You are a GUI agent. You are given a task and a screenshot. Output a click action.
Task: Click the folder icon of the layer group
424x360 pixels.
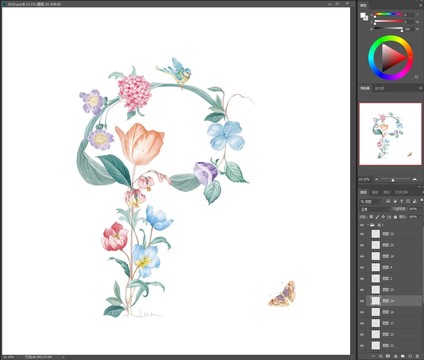click(372, 225)
